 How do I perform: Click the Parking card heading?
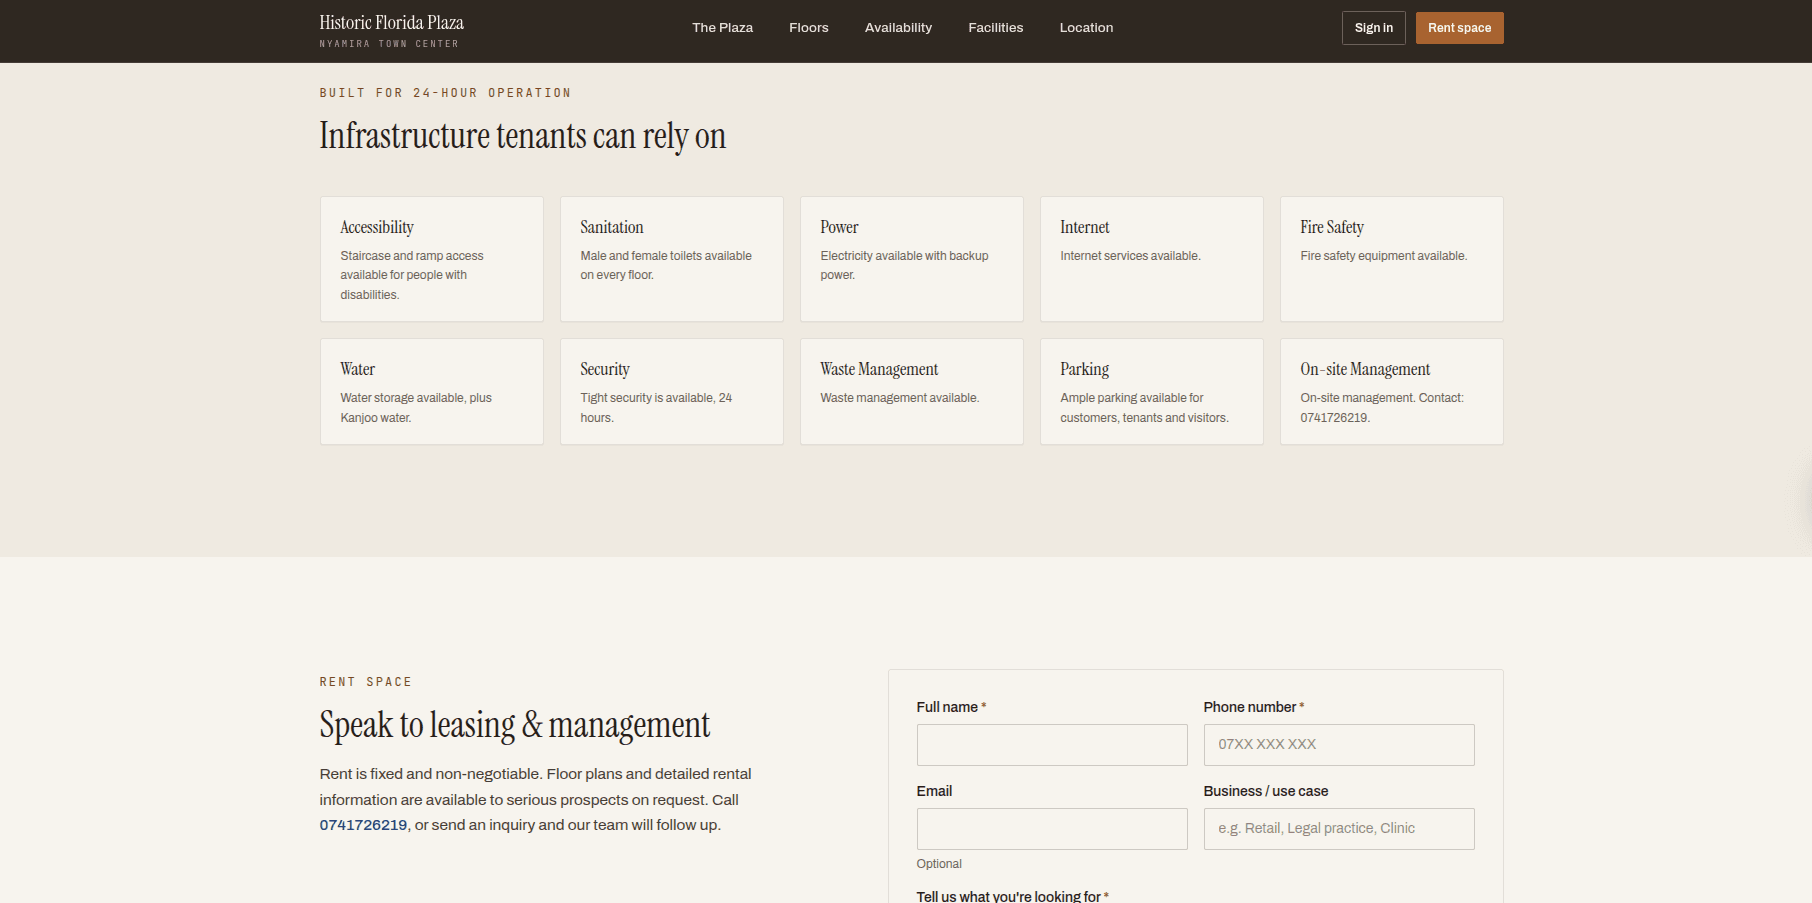pyautogui.click(x=1085, y=370)
